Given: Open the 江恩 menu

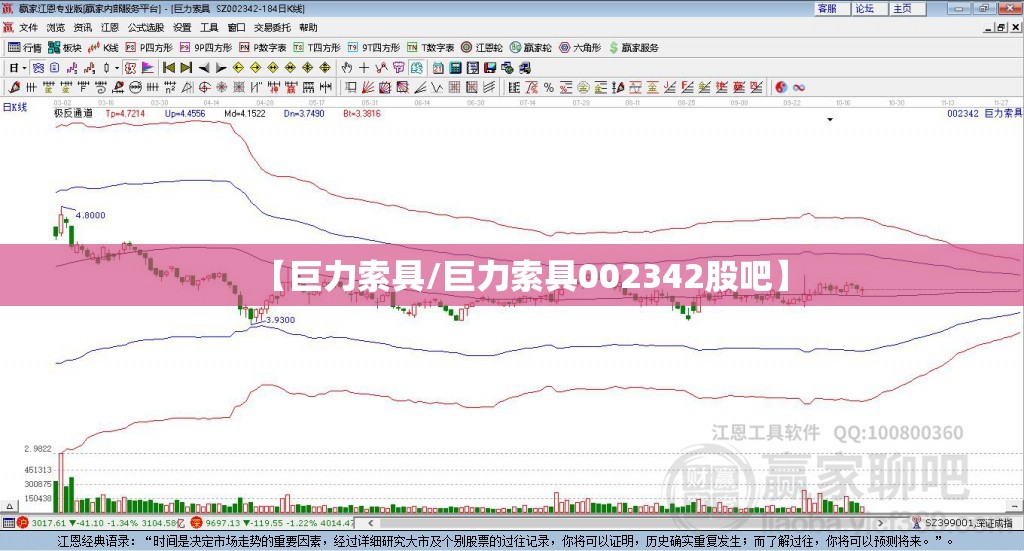Looking at the screenshot, I should pos(110,27).
